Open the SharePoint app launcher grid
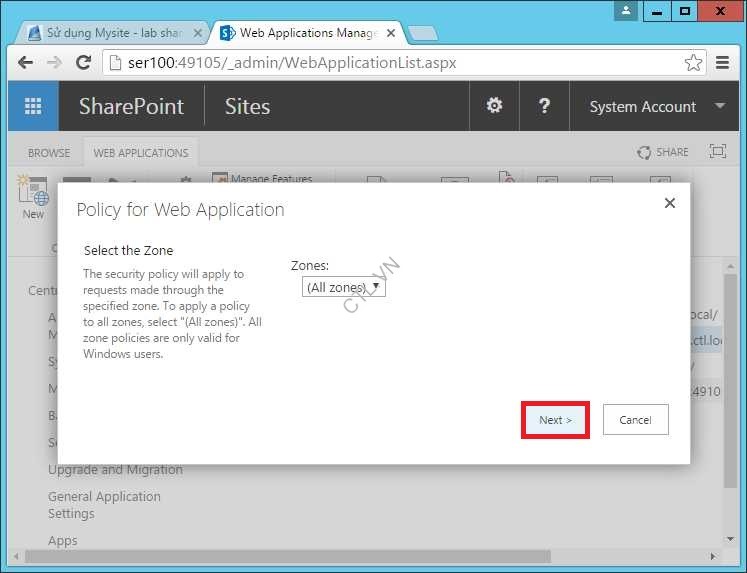Screen dimensions: 747x573 (x=33, y=106)
